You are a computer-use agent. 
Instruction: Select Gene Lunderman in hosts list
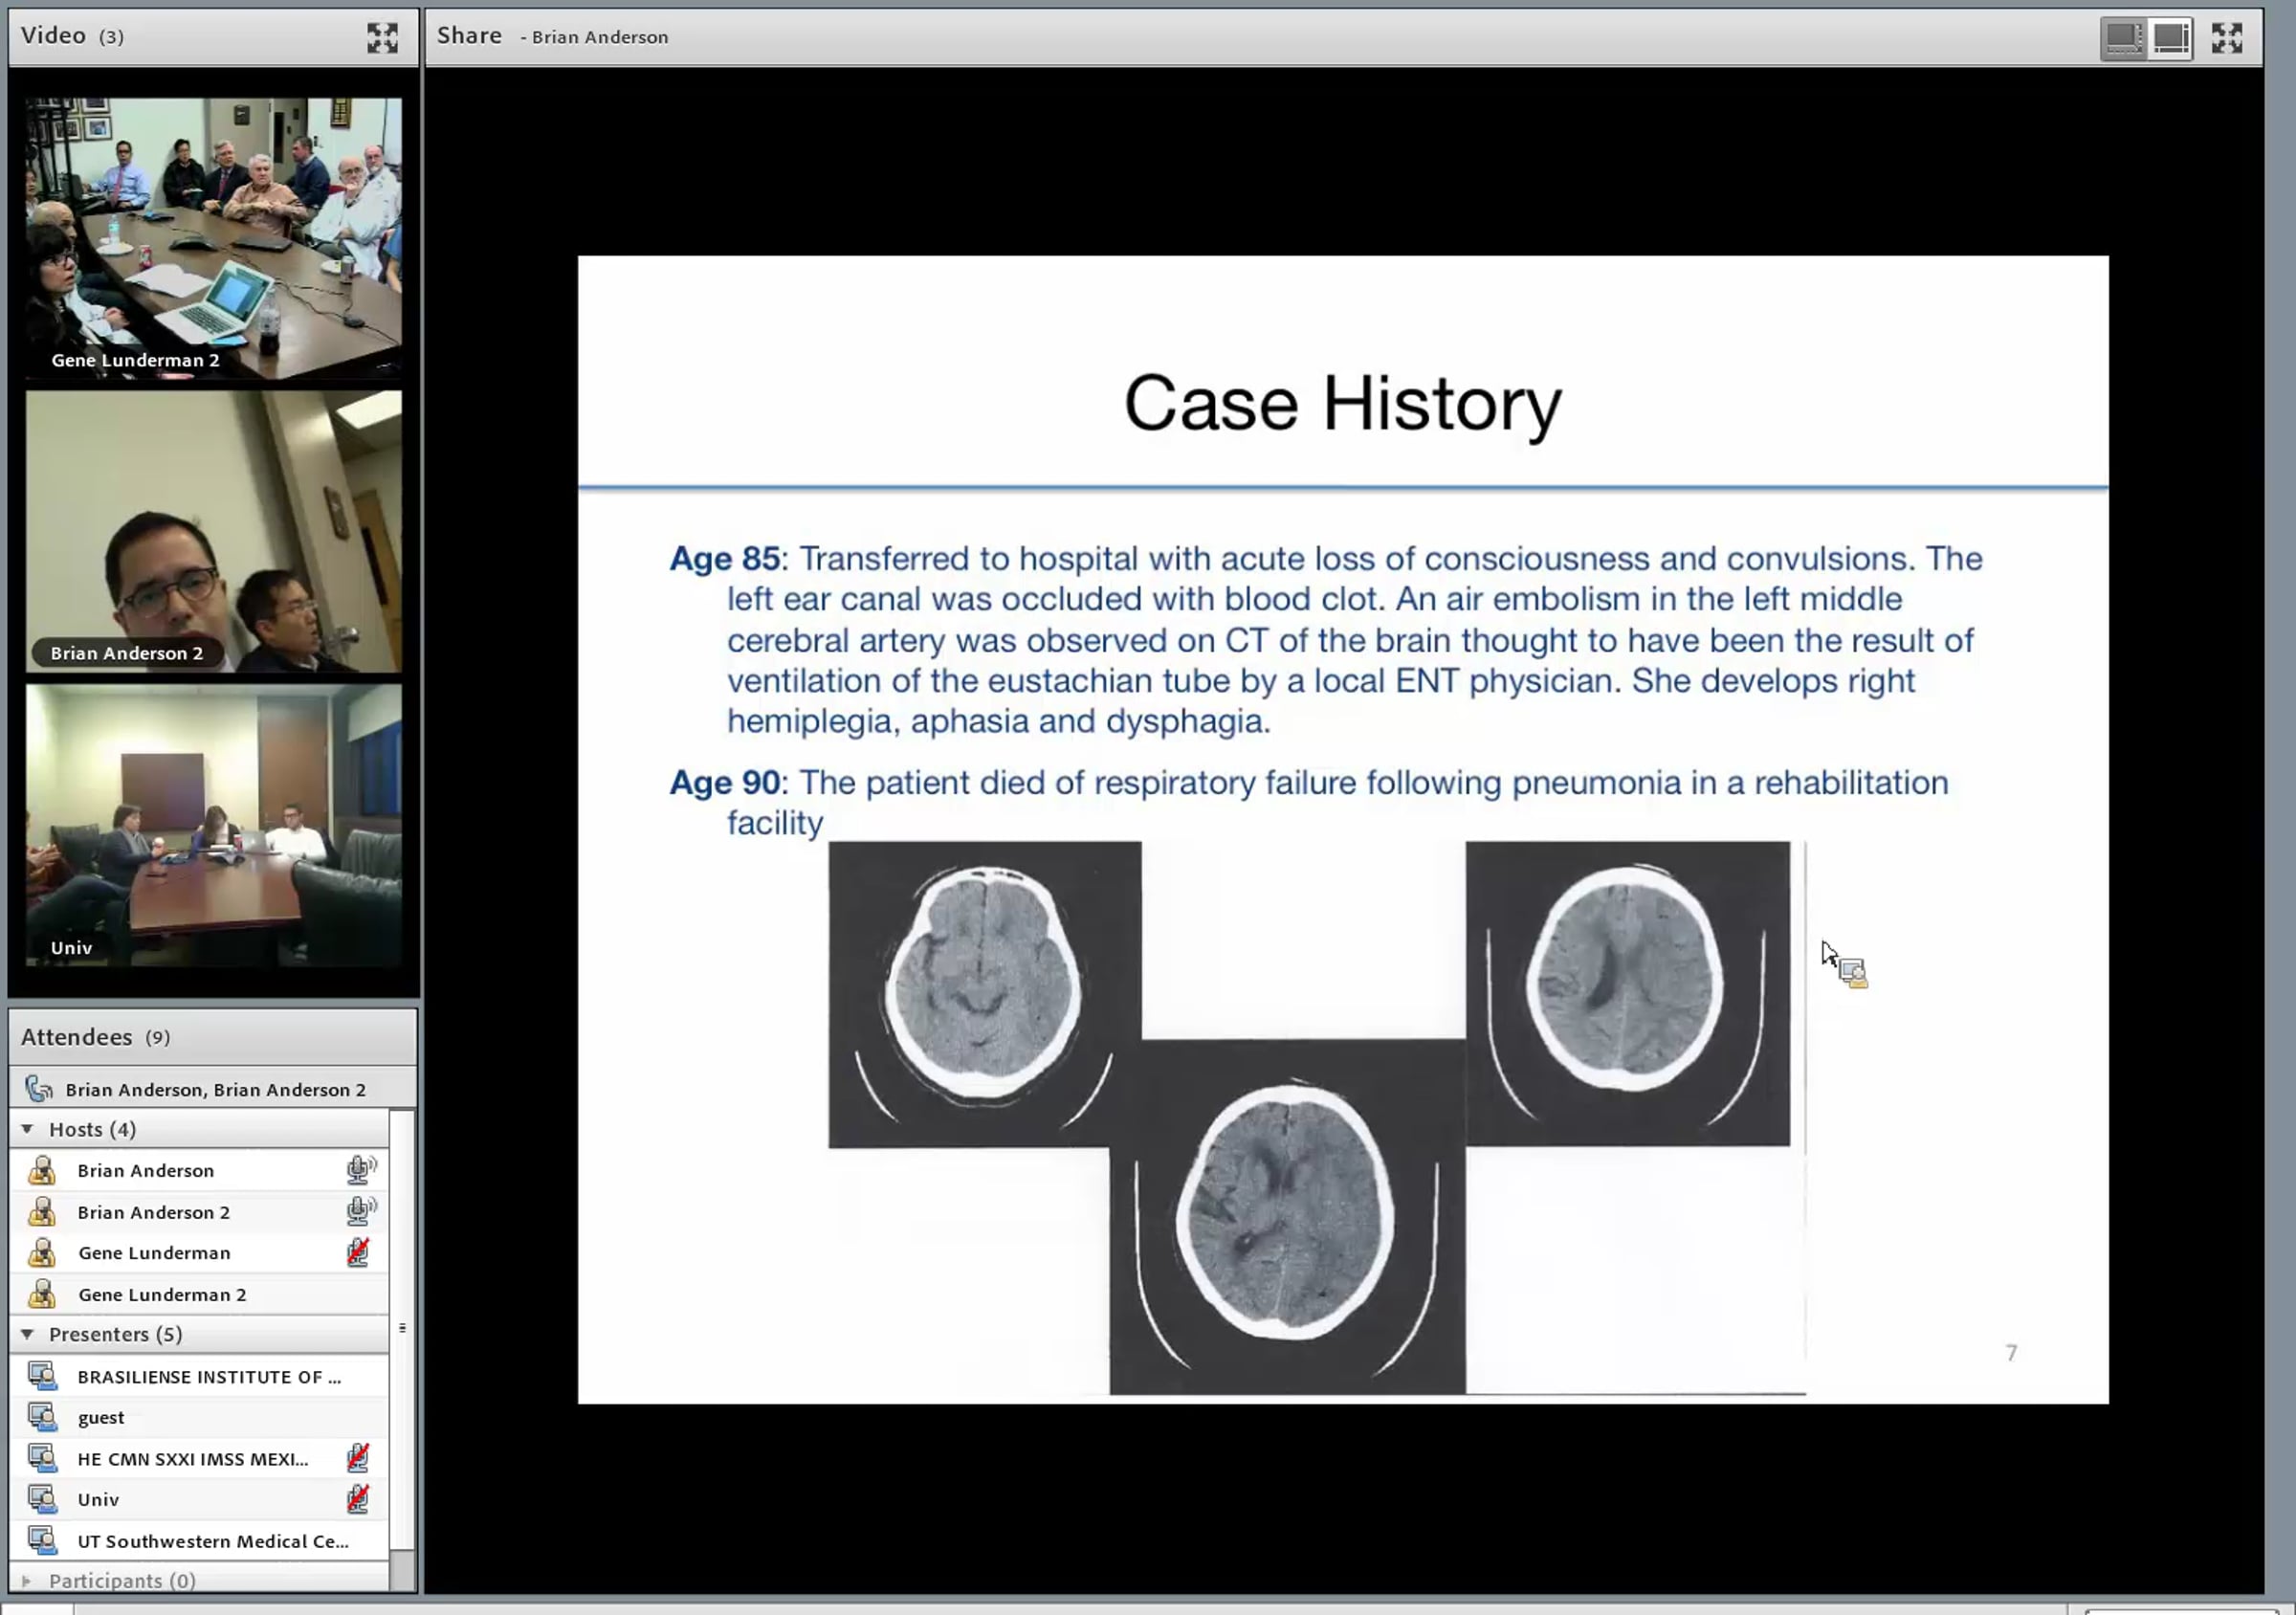coord(199,1252)
